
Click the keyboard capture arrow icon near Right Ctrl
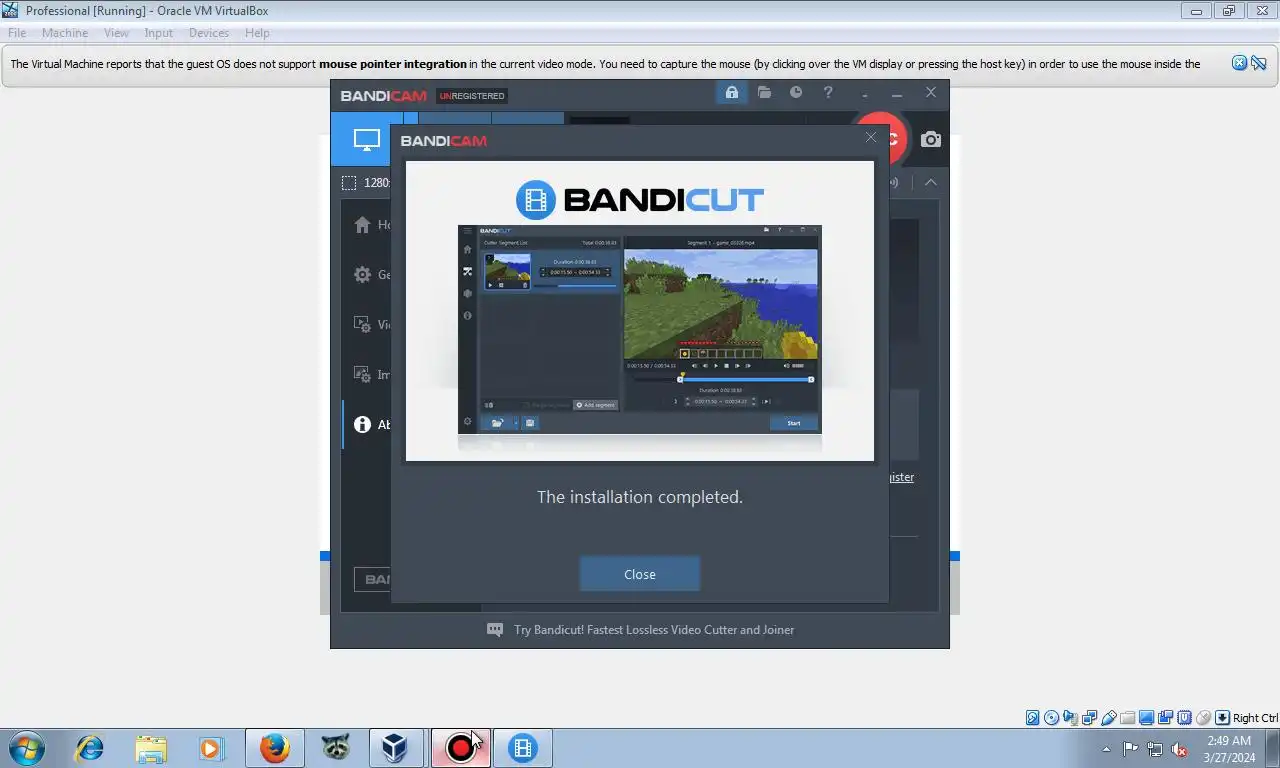click(x=1223, y=718)
